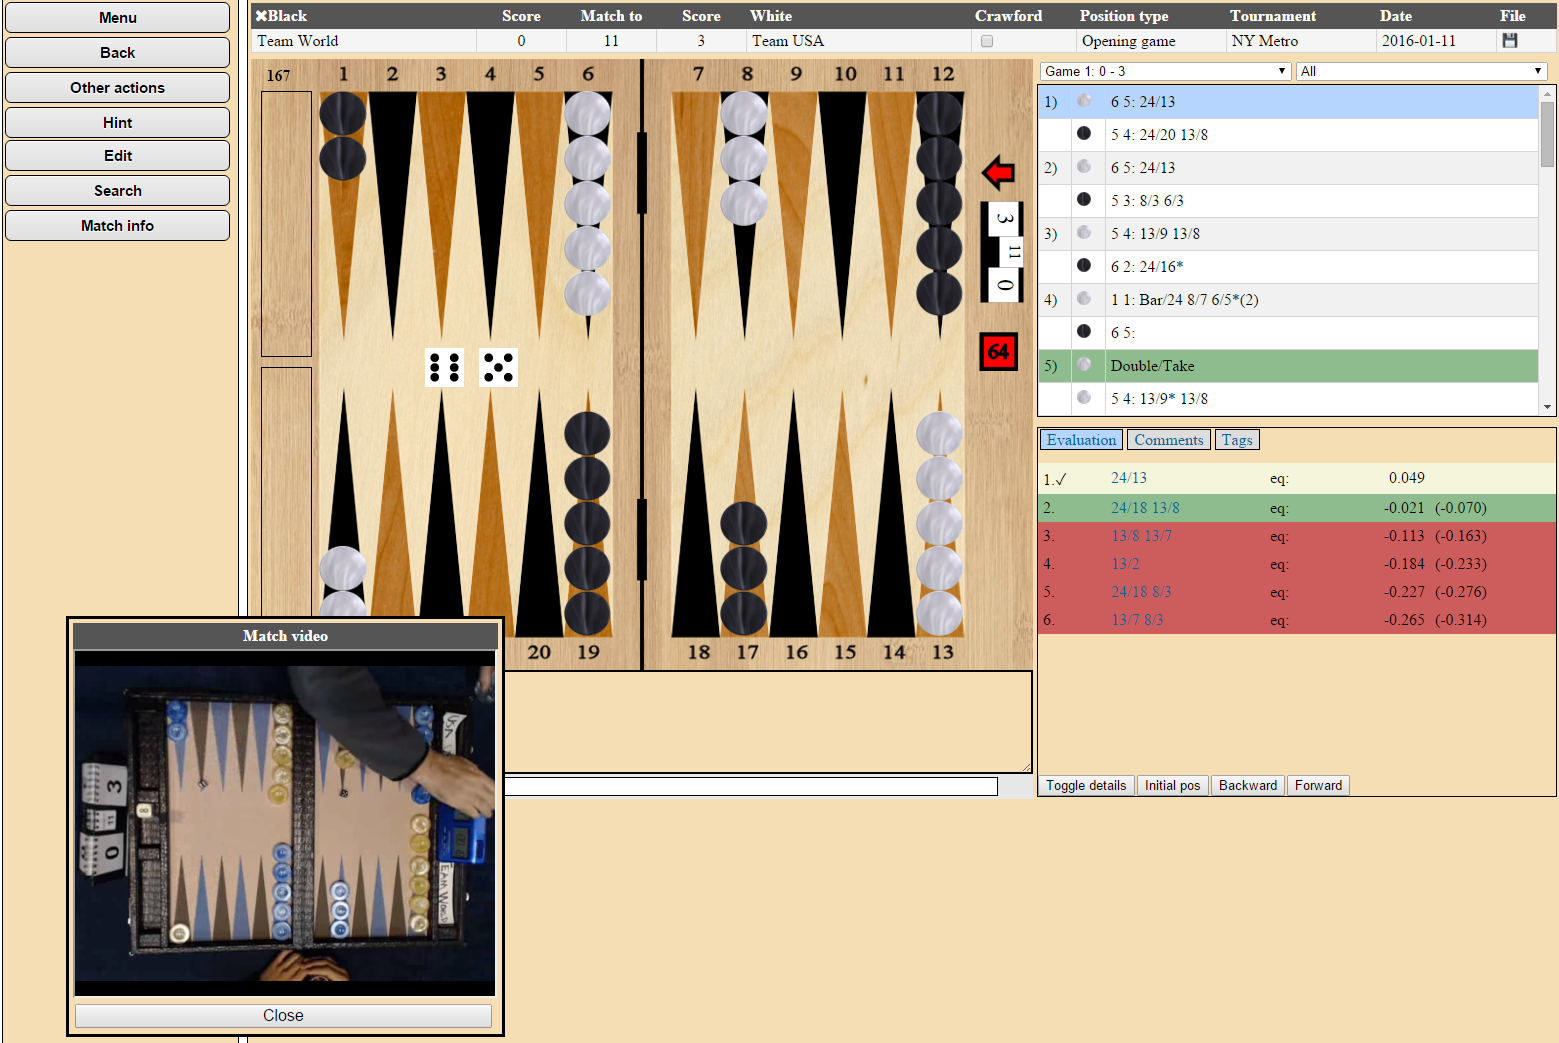Click the save disk icon under File
Image resolution: width=1559 pixels, height=1043 pixels.
pos(1509,41)
